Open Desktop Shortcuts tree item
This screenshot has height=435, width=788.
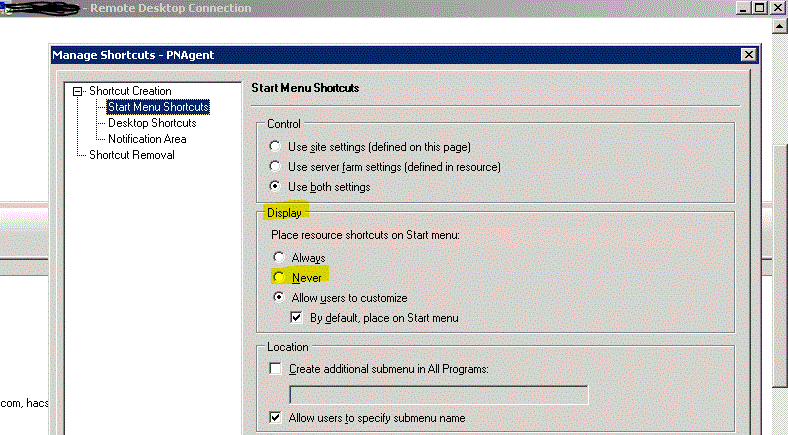click(152, 123)
